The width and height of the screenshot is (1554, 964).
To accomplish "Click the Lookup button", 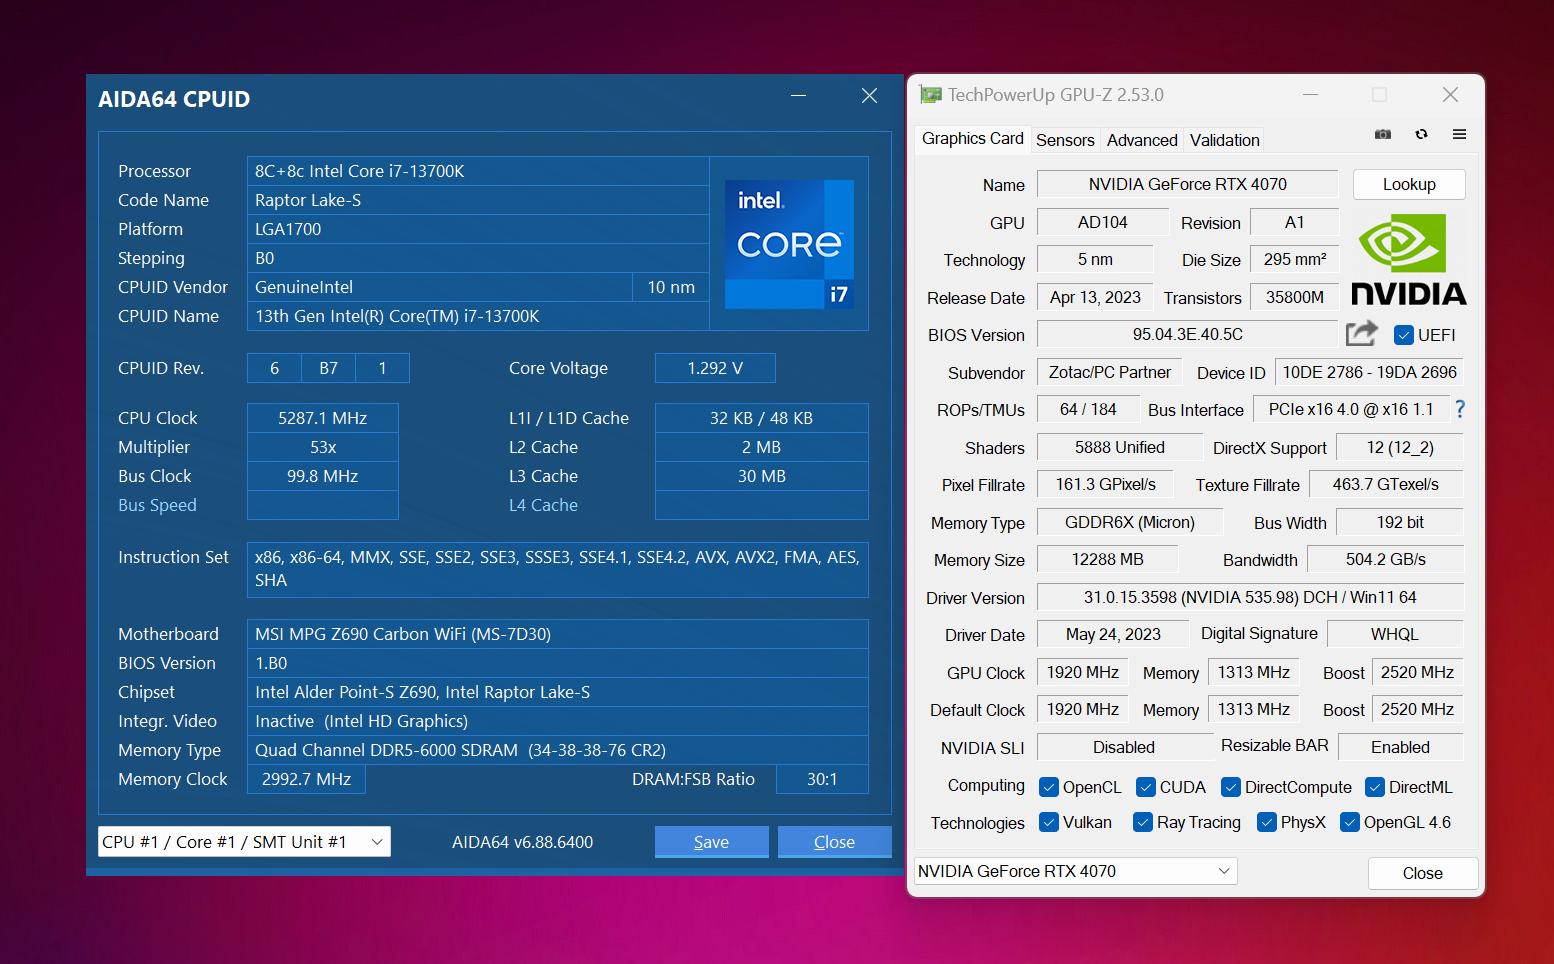I will click(1408, 184).
